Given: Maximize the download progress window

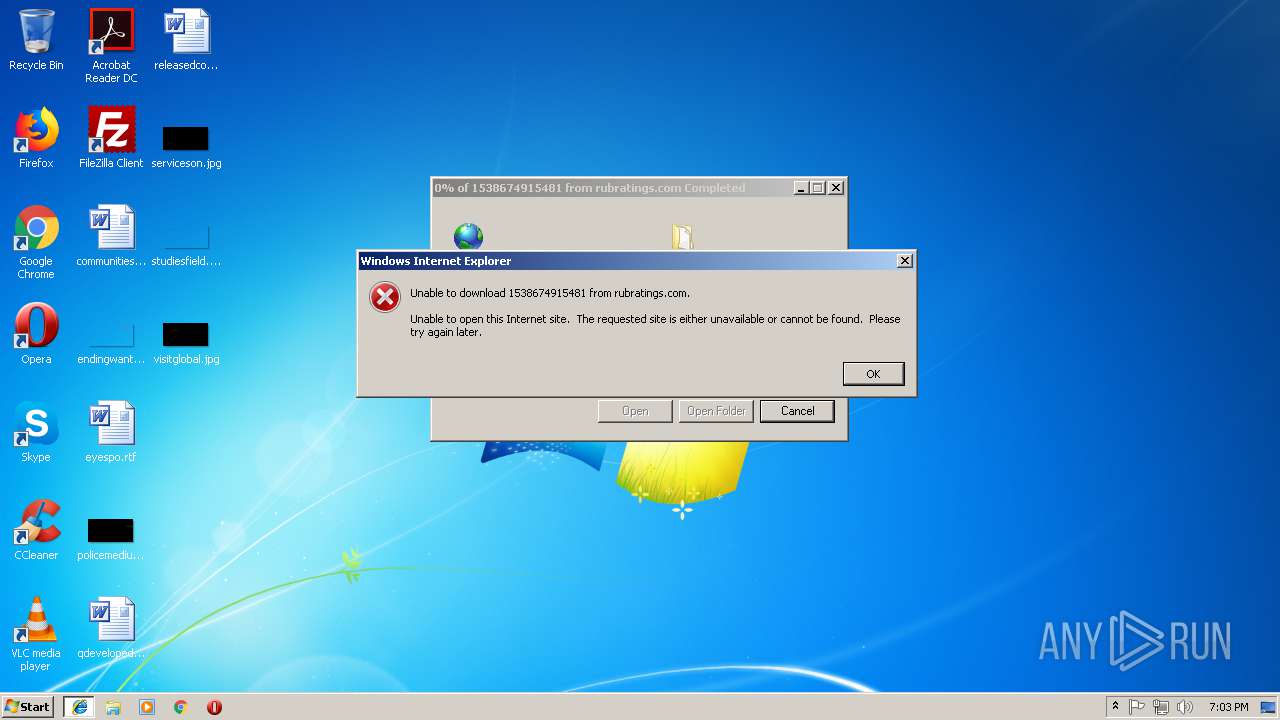Looking at the screenshot, I should [x=818, y=188].
